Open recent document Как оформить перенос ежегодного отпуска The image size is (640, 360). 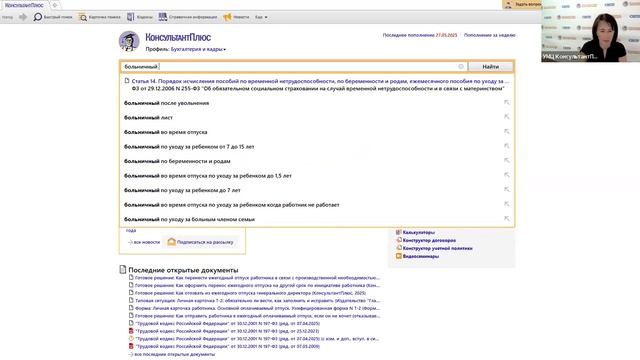257,285
